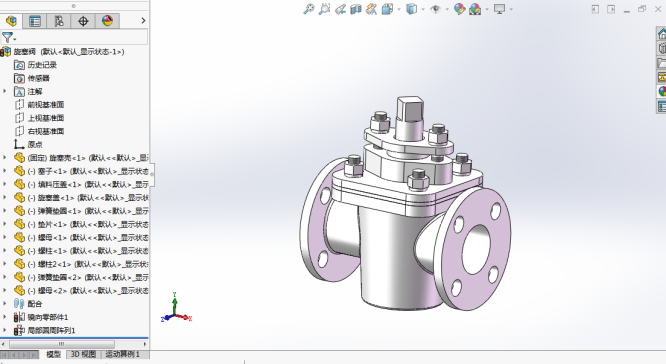The image size is (666, 364).
Task: Click the Display Style cube icon
Action: click(x=411, y=9)
